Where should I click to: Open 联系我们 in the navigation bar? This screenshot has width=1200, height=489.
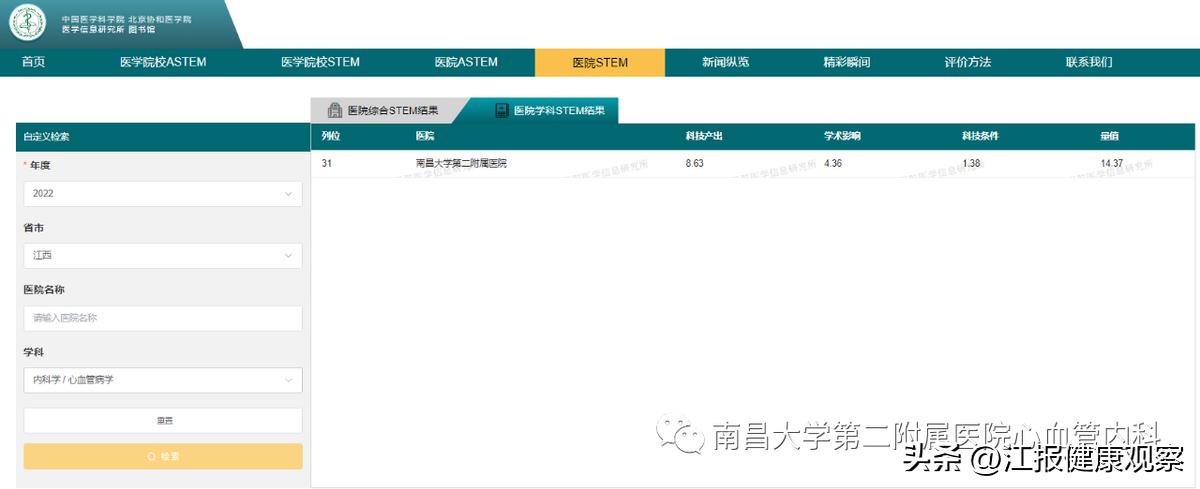(x=1089, y=62)
